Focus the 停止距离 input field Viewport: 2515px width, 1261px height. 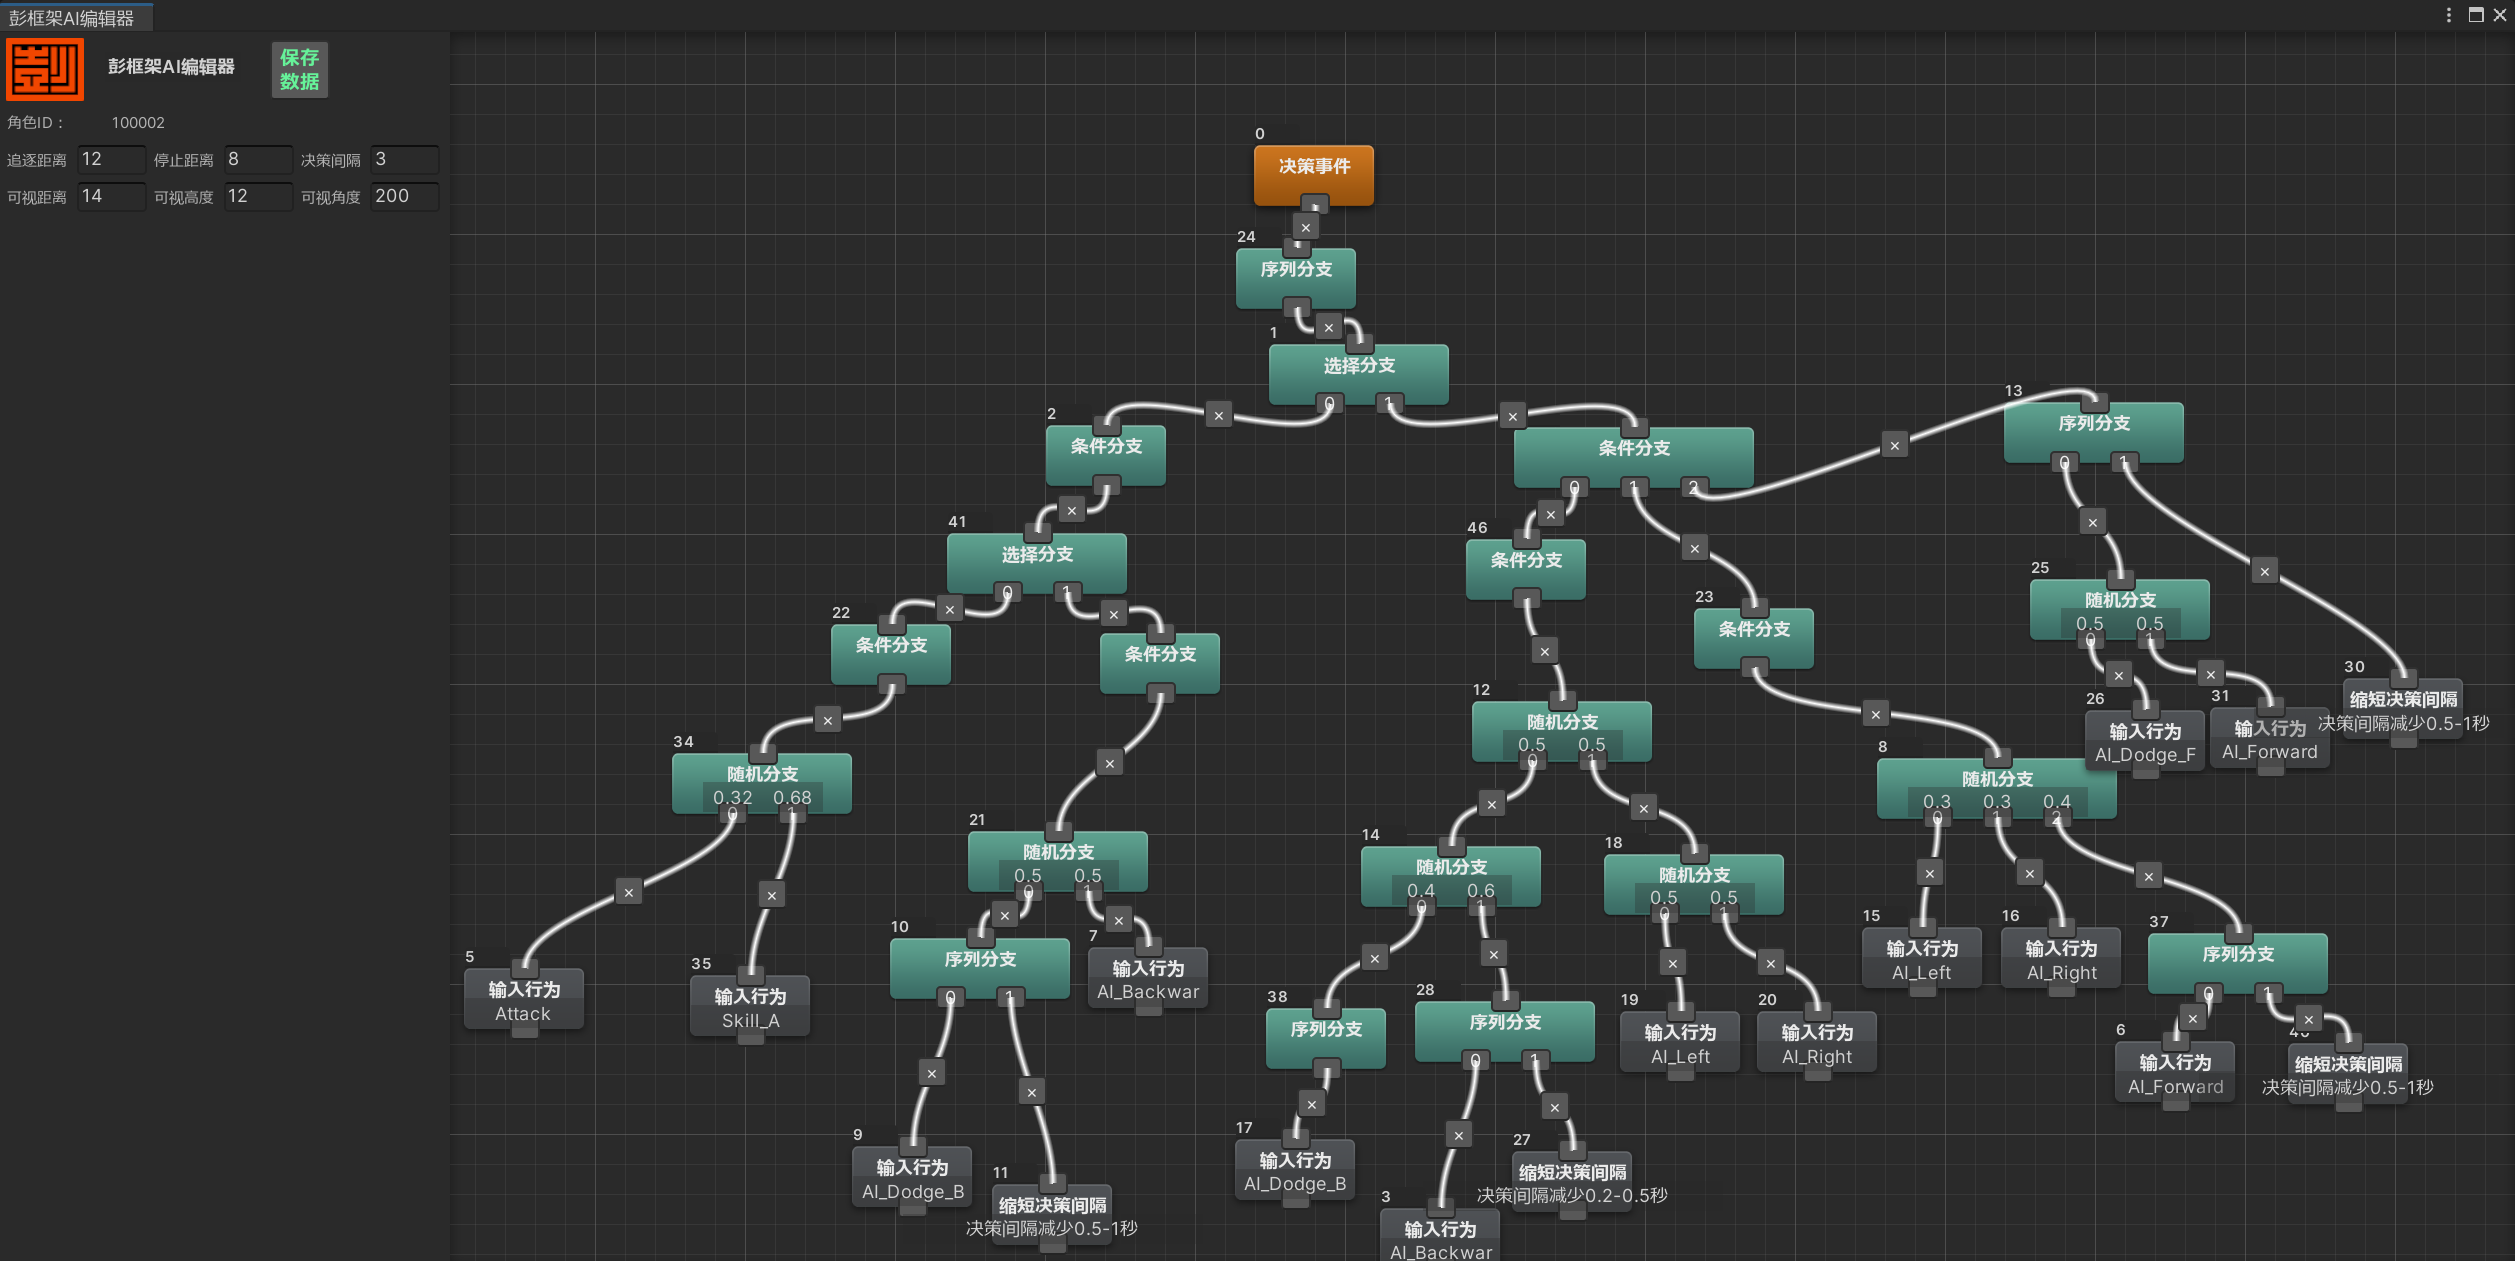258,160
